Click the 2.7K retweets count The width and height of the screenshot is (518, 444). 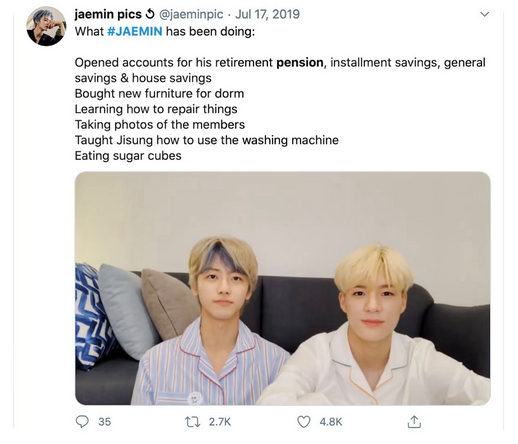coord(220,422)
